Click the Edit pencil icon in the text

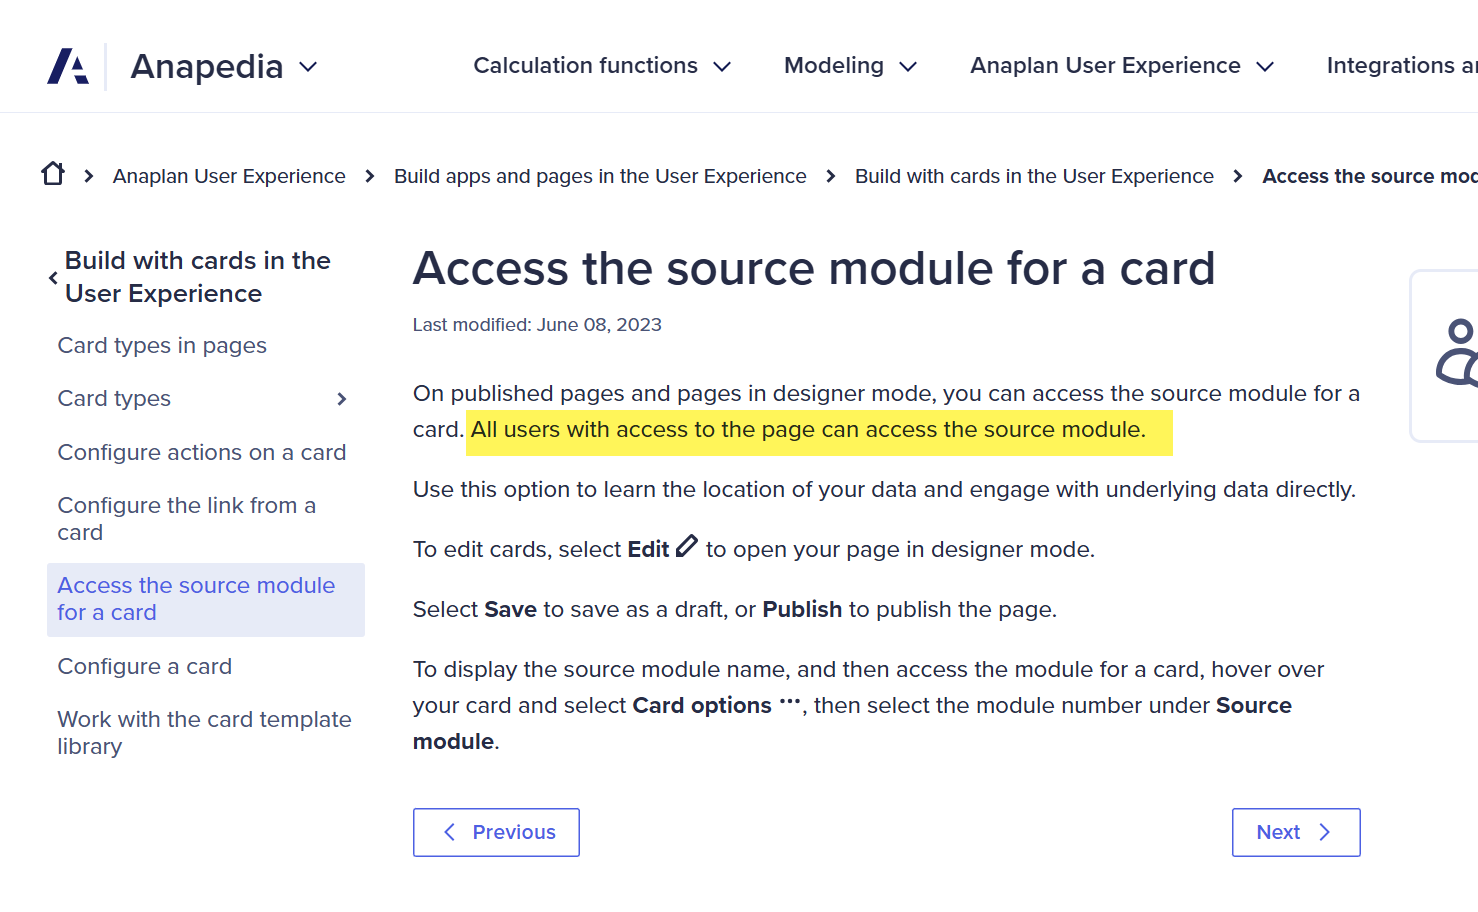point(687,547)
